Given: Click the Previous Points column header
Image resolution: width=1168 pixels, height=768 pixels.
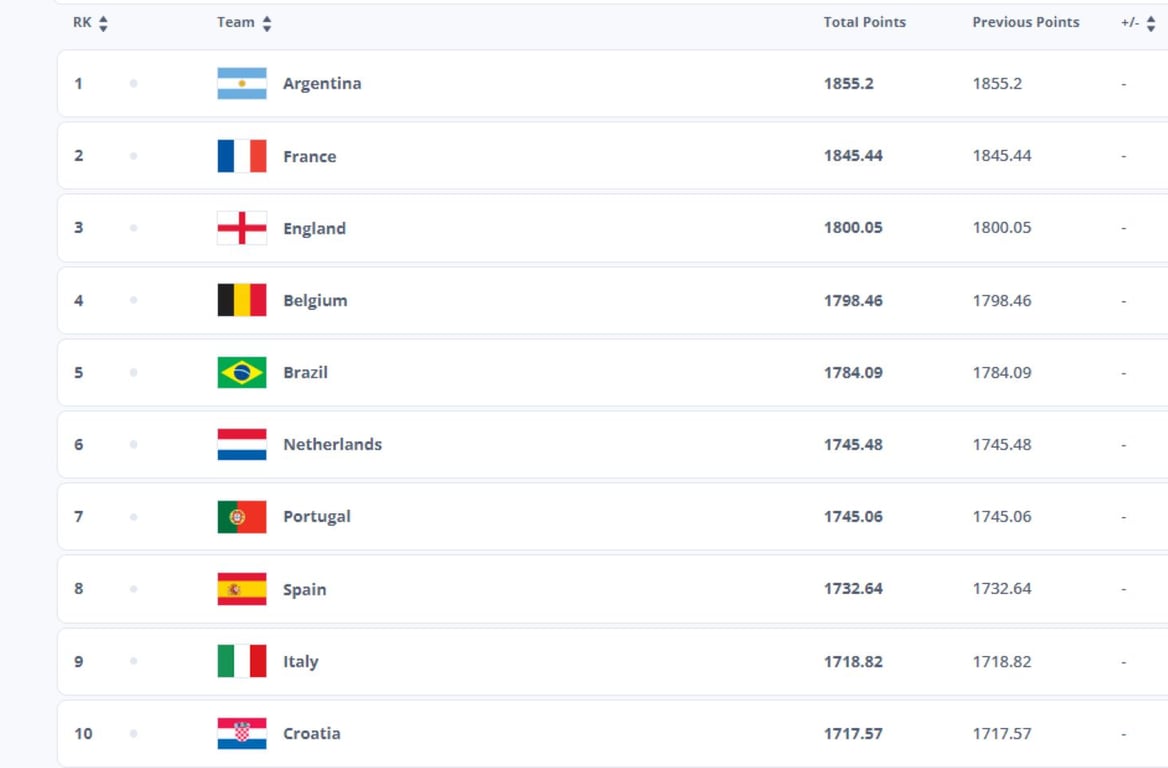Looking at the screenshot, I should (1025, 22).
